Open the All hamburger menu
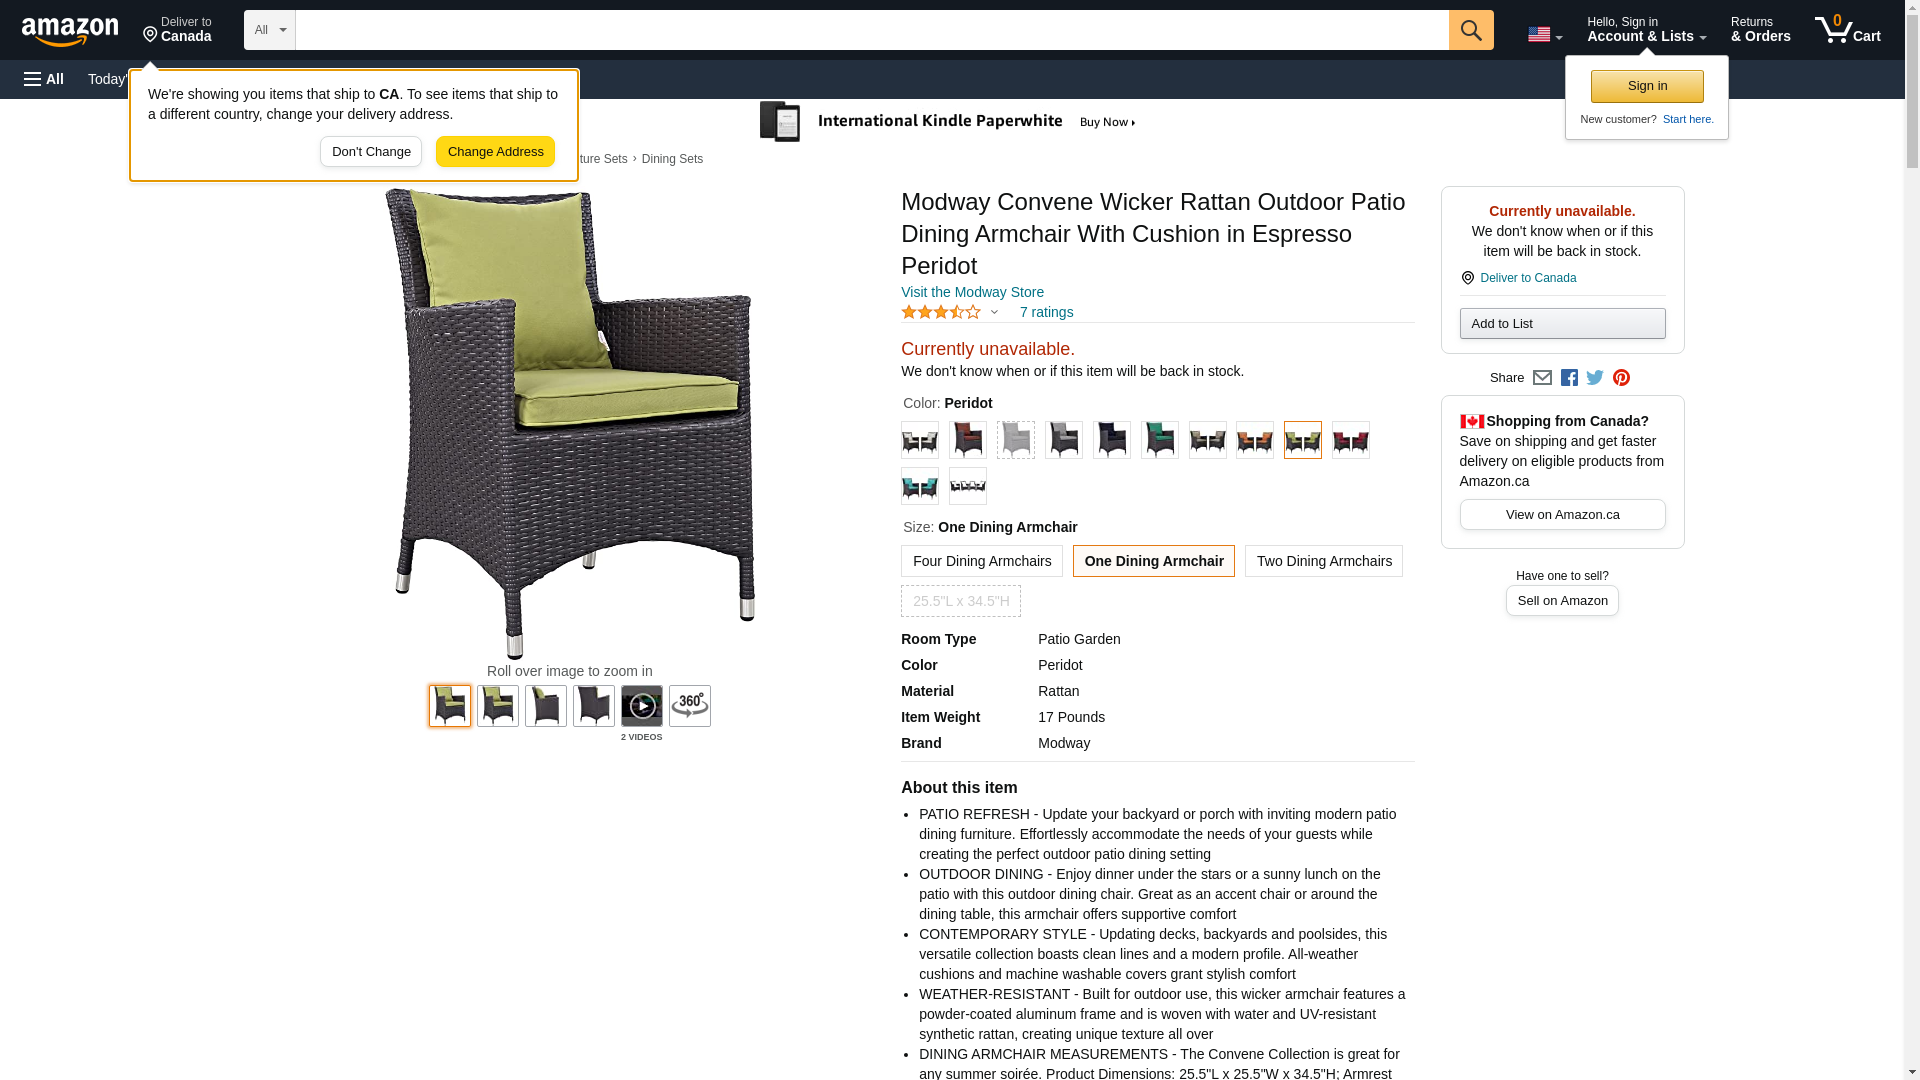Viewport: 1920px width, 1080px height. [44, 79]
